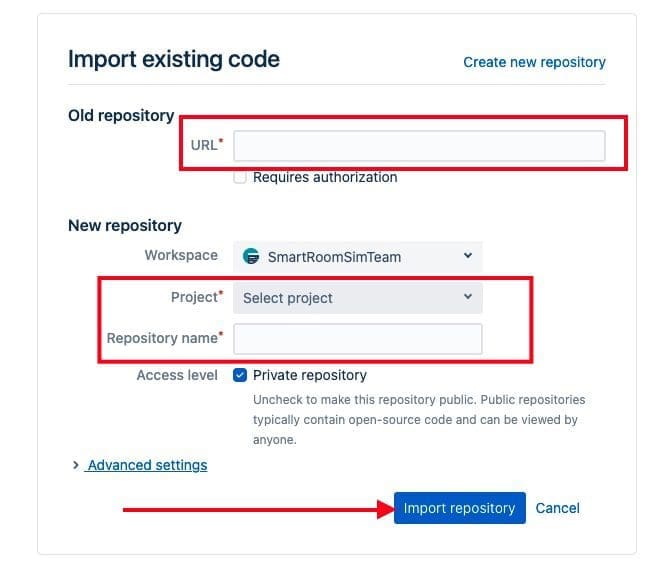The width and height of the screenshot is (661, 572).
Task: Uncheck the Private repository checkbox
Action: [240, 375]
